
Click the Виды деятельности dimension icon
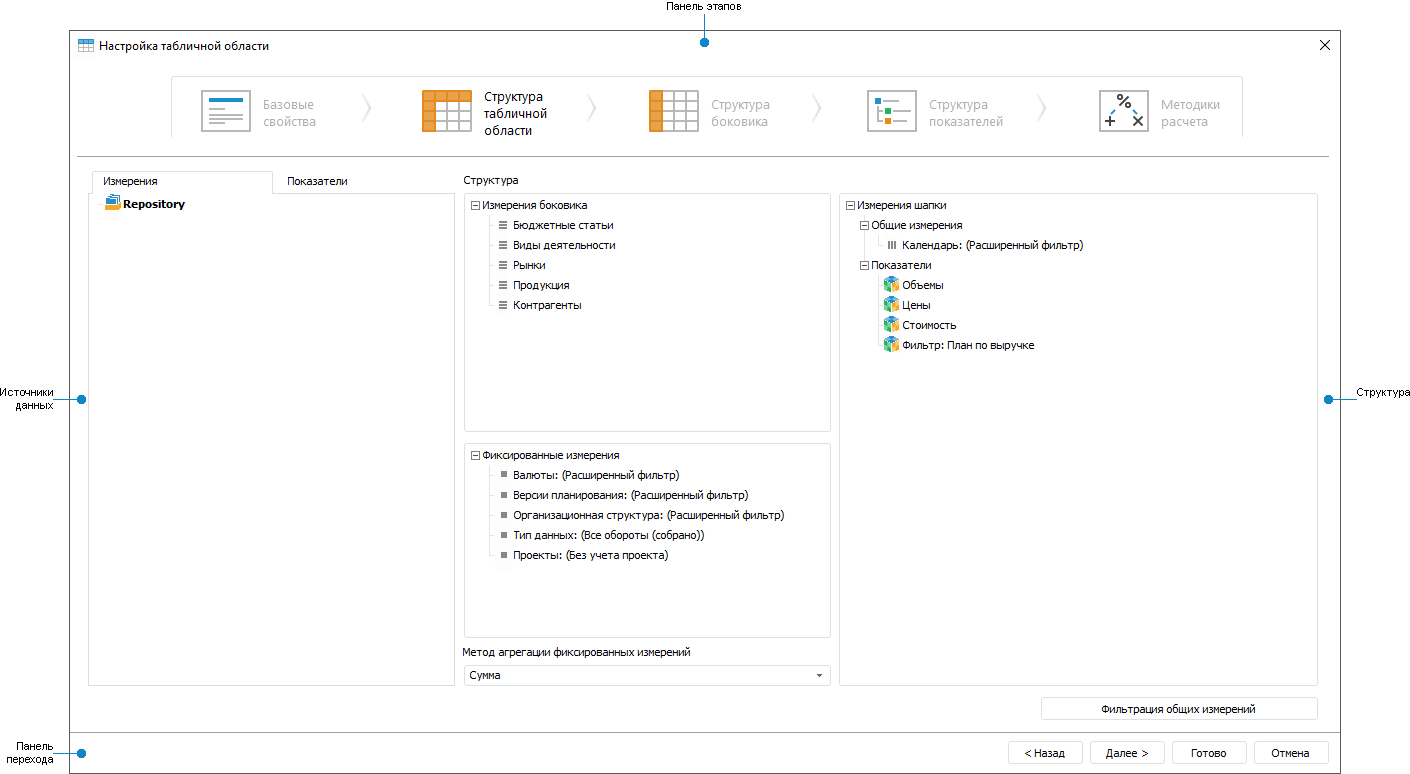point(504,245)
